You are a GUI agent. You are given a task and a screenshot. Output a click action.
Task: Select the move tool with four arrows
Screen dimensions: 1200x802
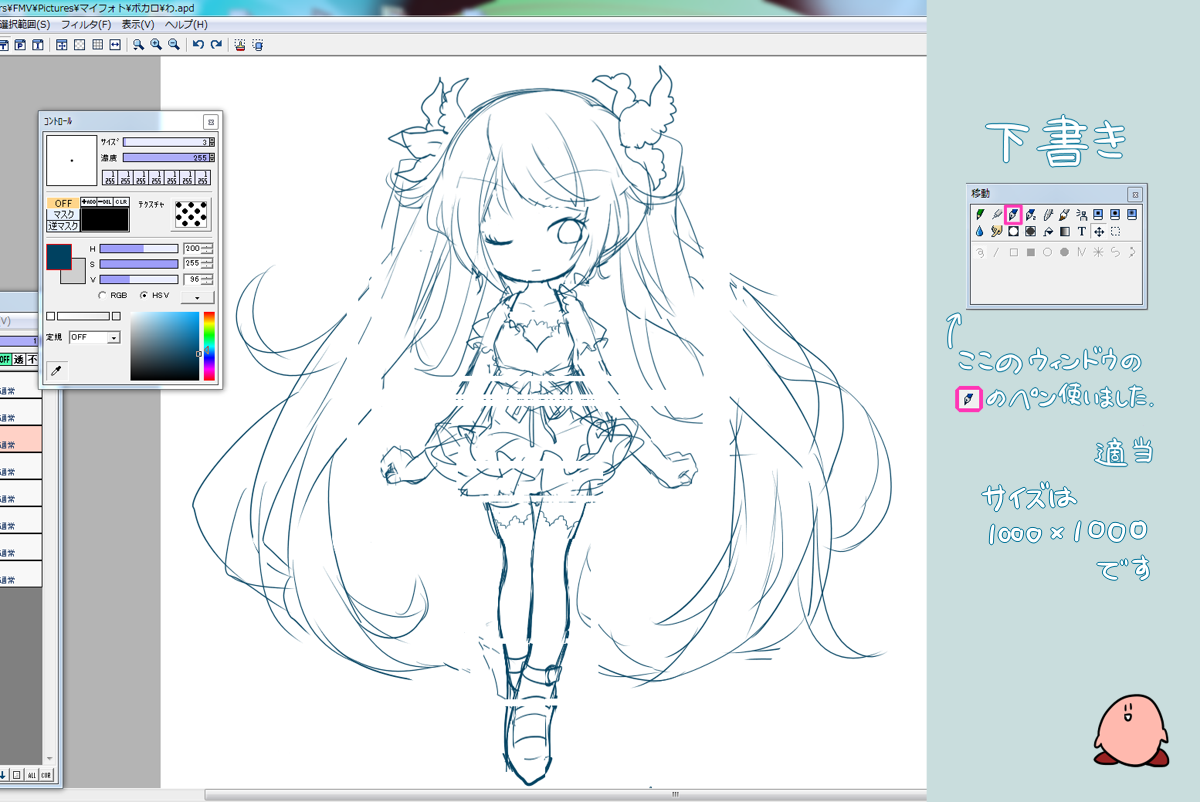[x=1098, y=231]
